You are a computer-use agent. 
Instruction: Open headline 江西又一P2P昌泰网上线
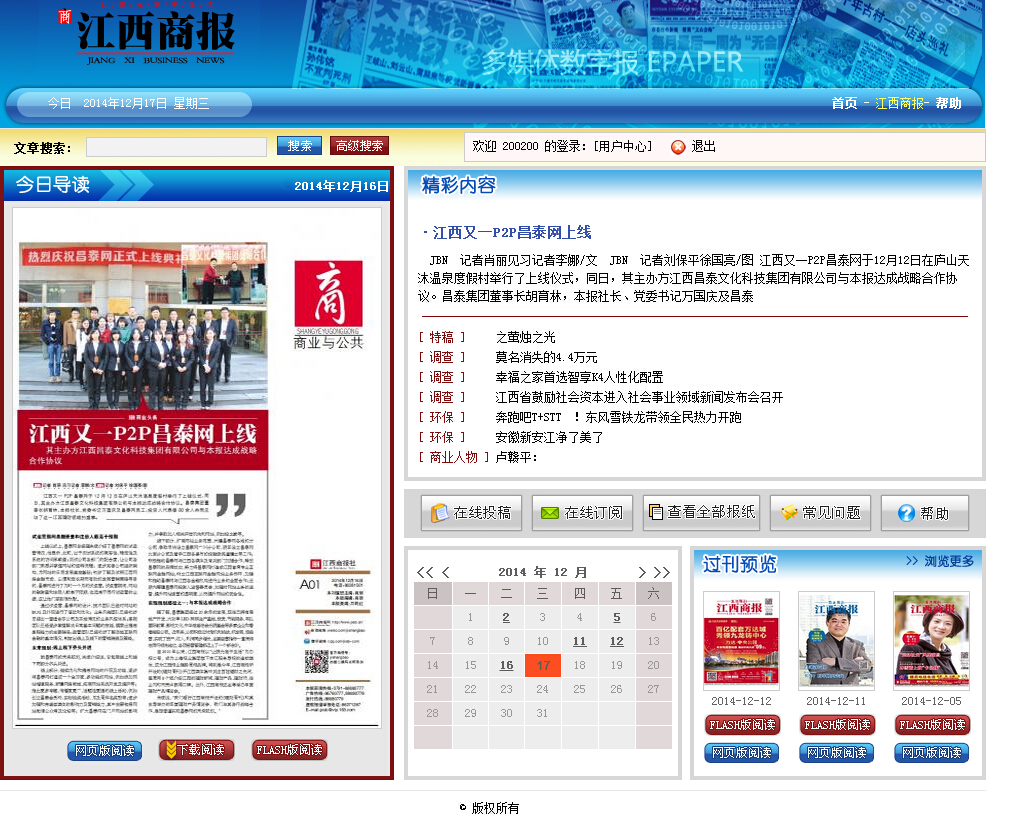(x=512, y=233)
